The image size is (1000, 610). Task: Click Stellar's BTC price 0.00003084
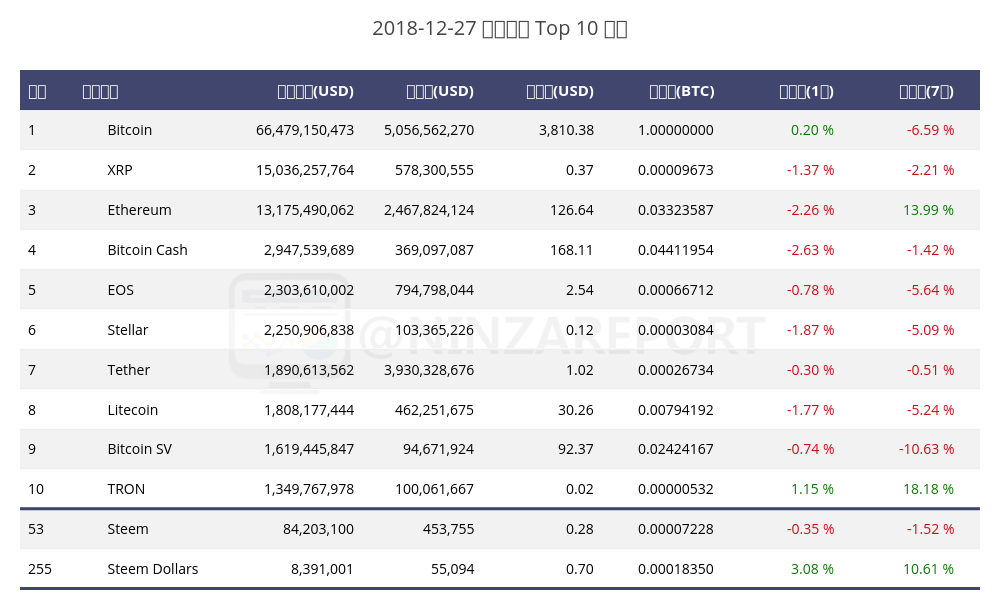click(x=676, y=330)
